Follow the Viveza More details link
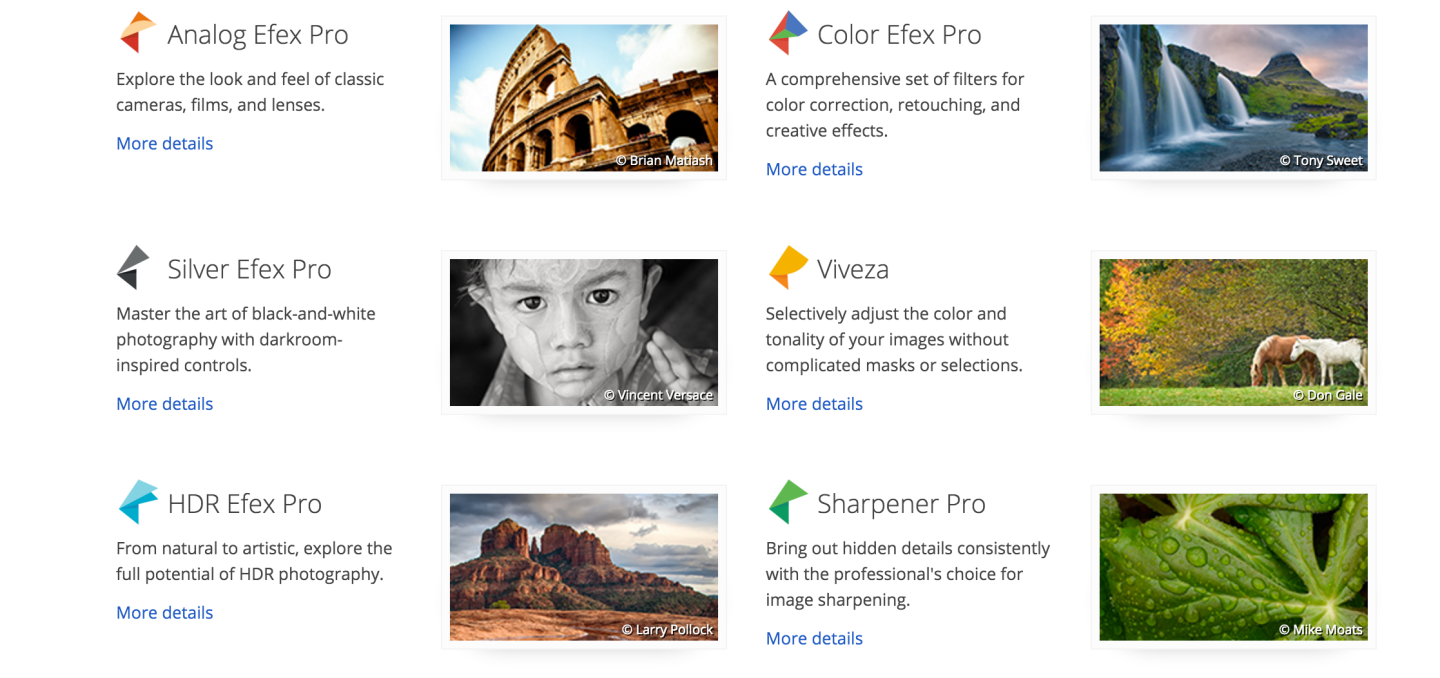Image resolution: width=1440 pixels, height=678 pixels. click(814, 404)
